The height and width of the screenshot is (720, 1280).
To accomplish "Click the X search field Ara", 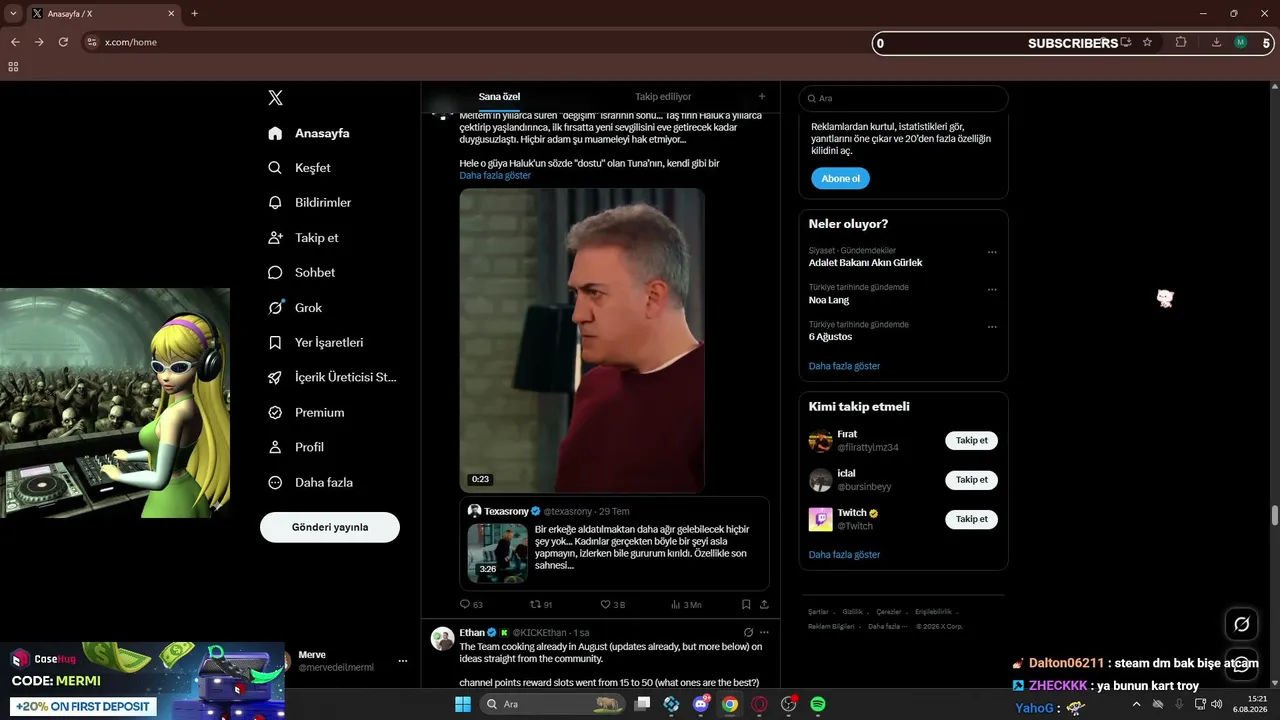I will point(903,99).
